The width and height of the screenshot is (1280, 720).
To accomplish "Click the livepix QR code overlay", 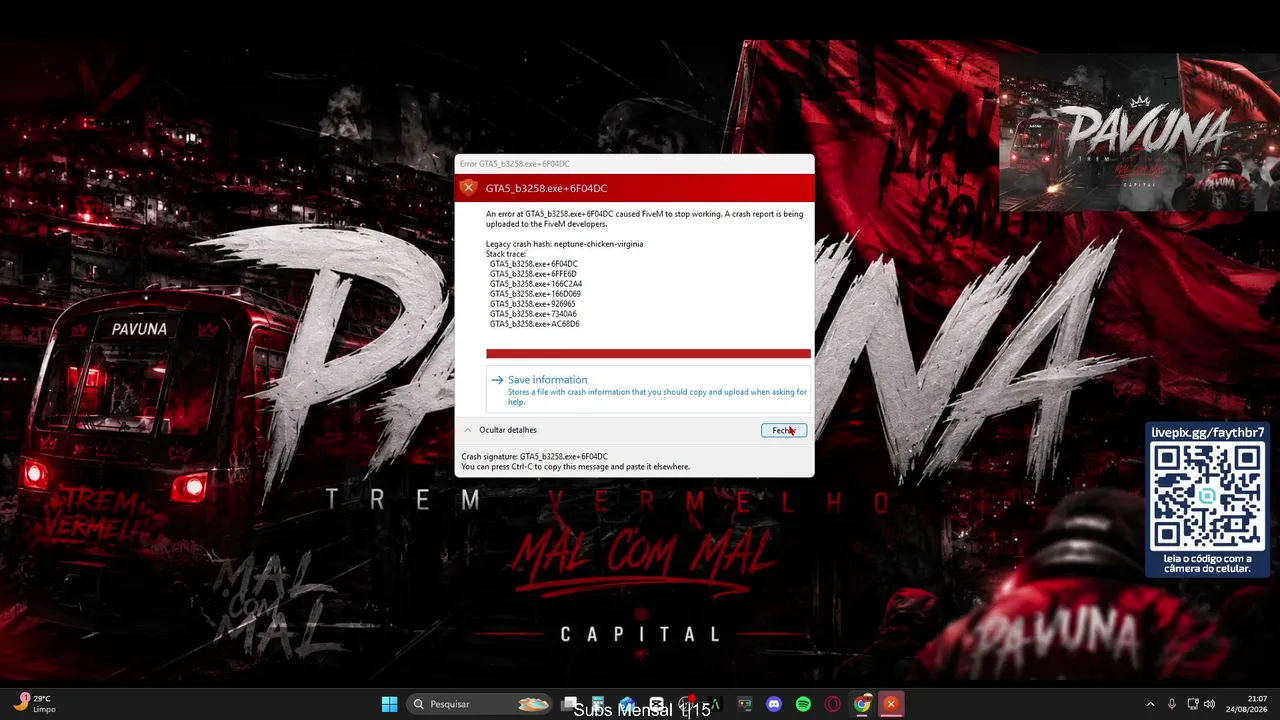I will click(x=1207, y=500).
